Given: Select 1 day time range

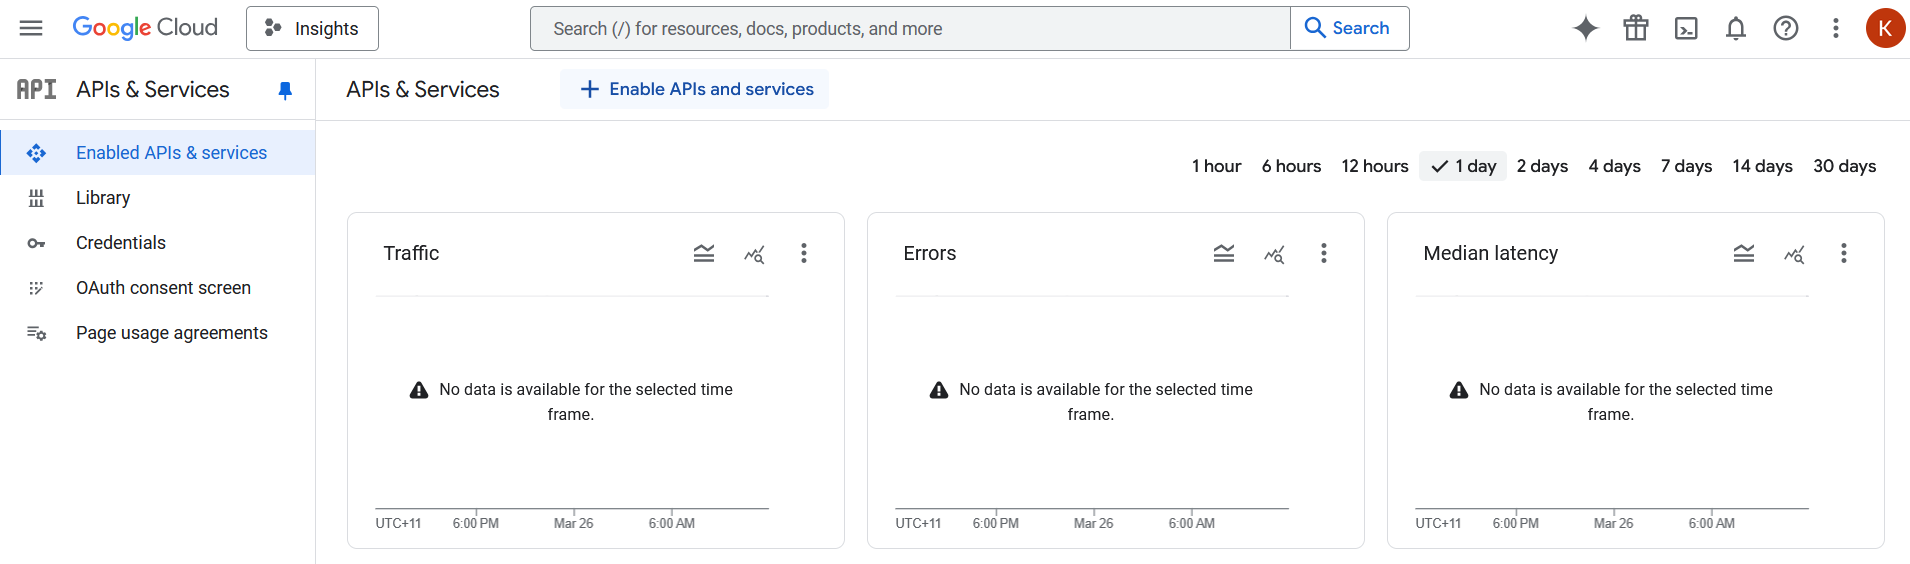Looking at the screenshot, I should 1463,166.
